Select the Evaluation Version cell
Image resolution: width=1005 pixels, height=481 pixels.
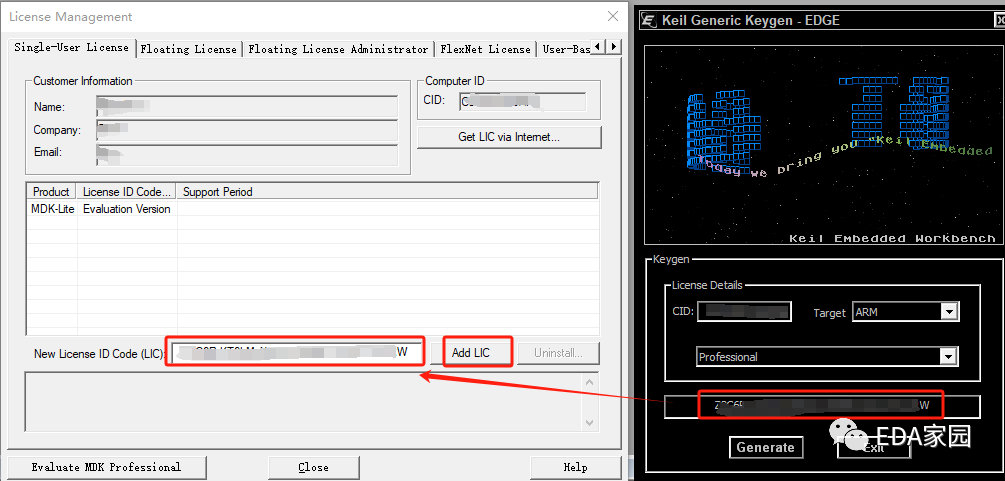(127, 209)
